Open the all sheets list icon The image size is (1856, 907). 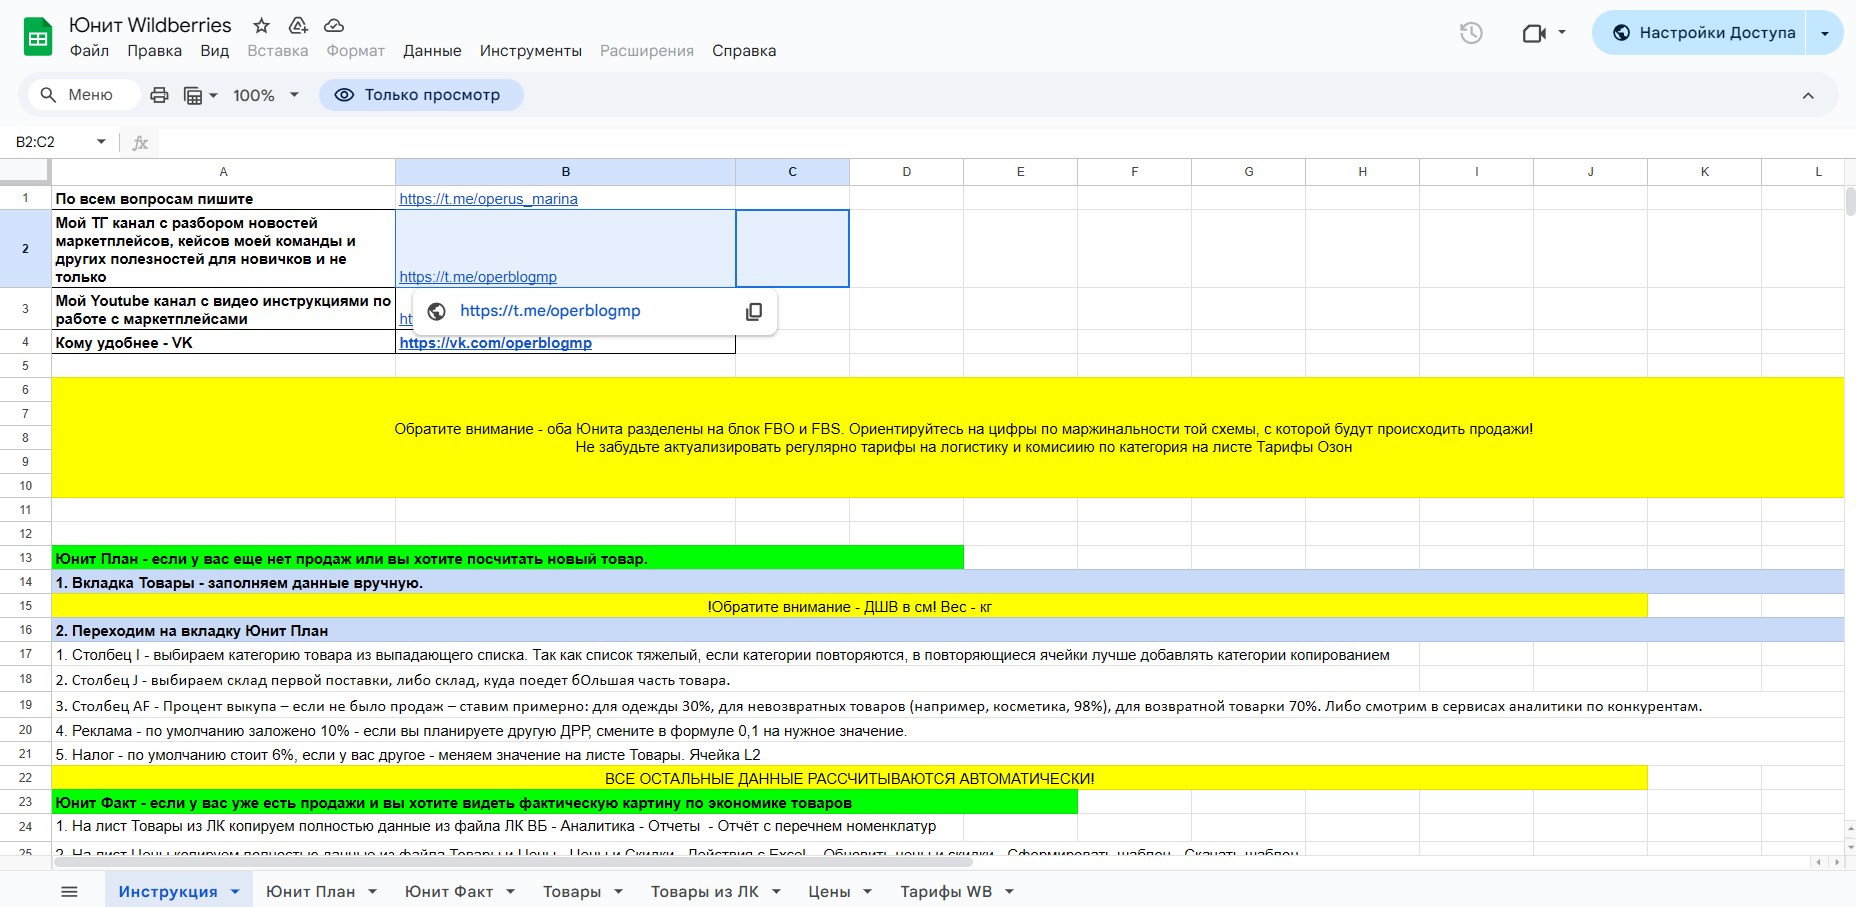point(69,891)
